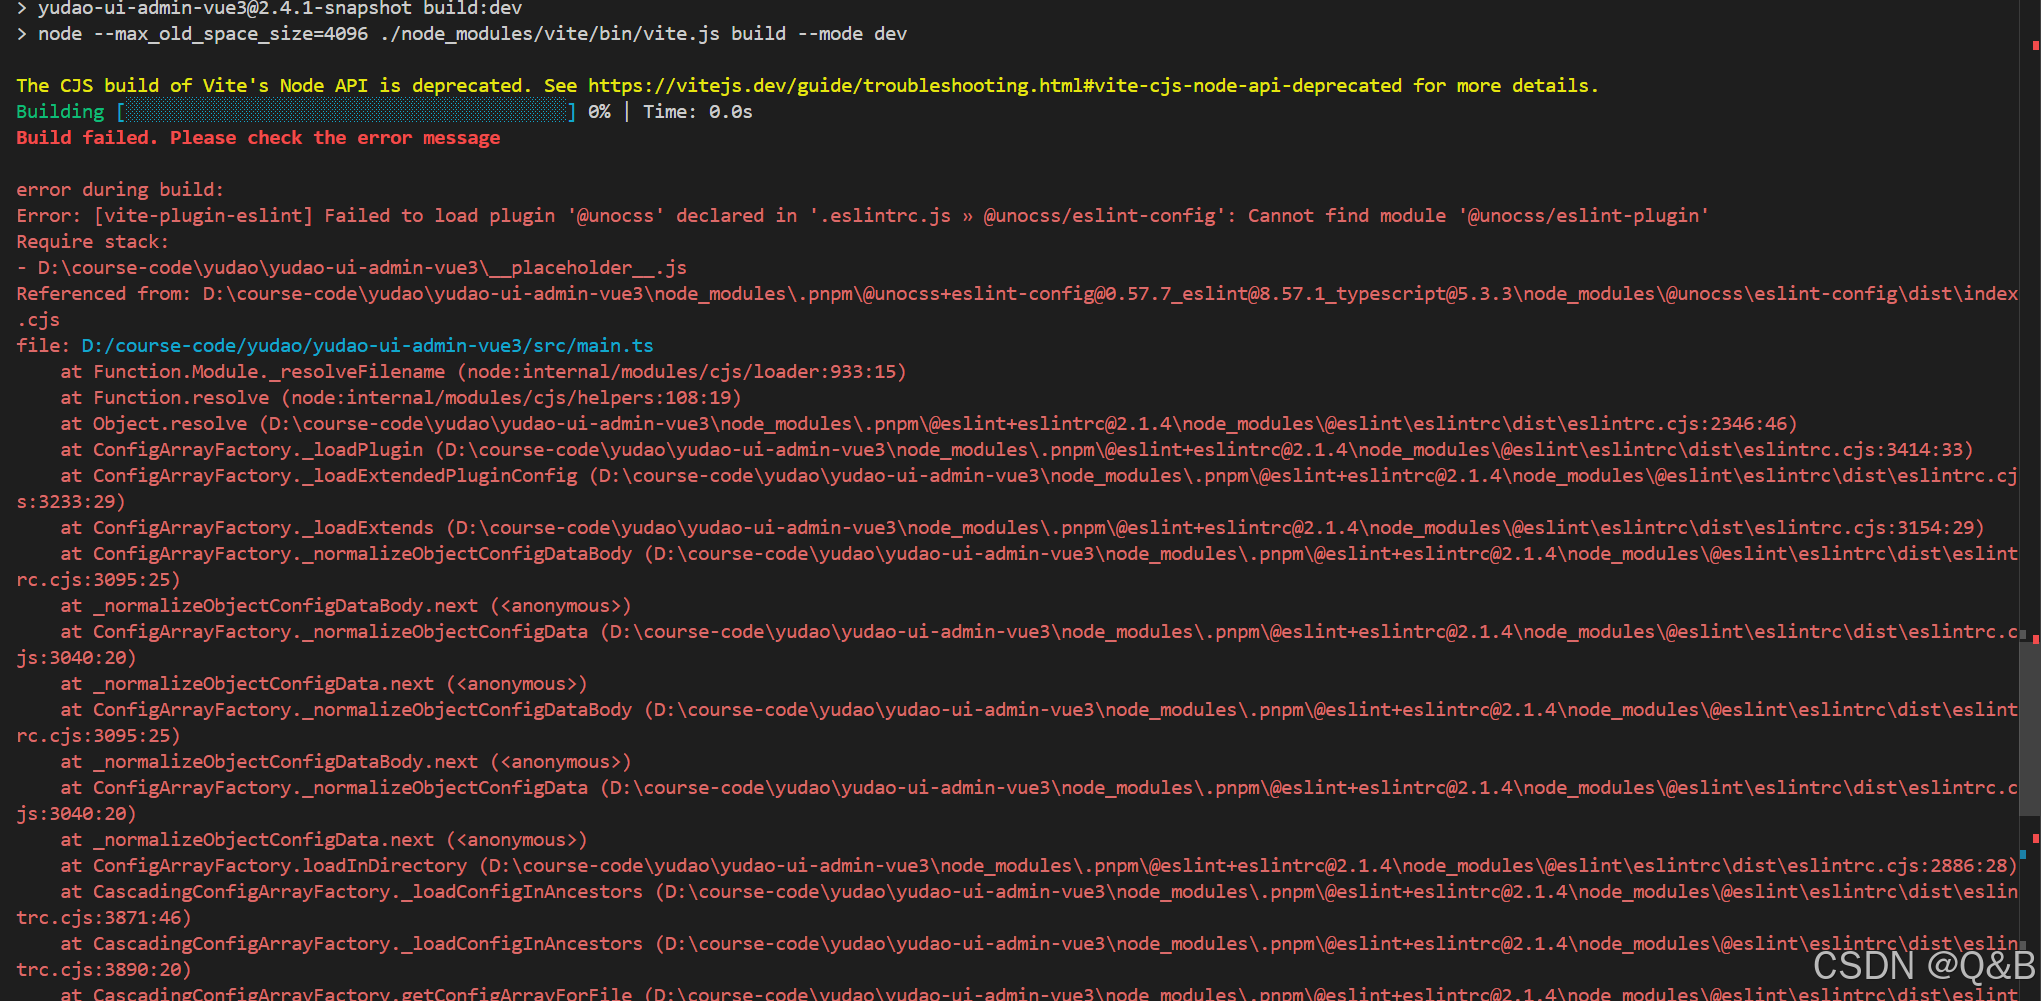Click the 'node --max_old_space_size=4096' command line

[x=462, y=34]
